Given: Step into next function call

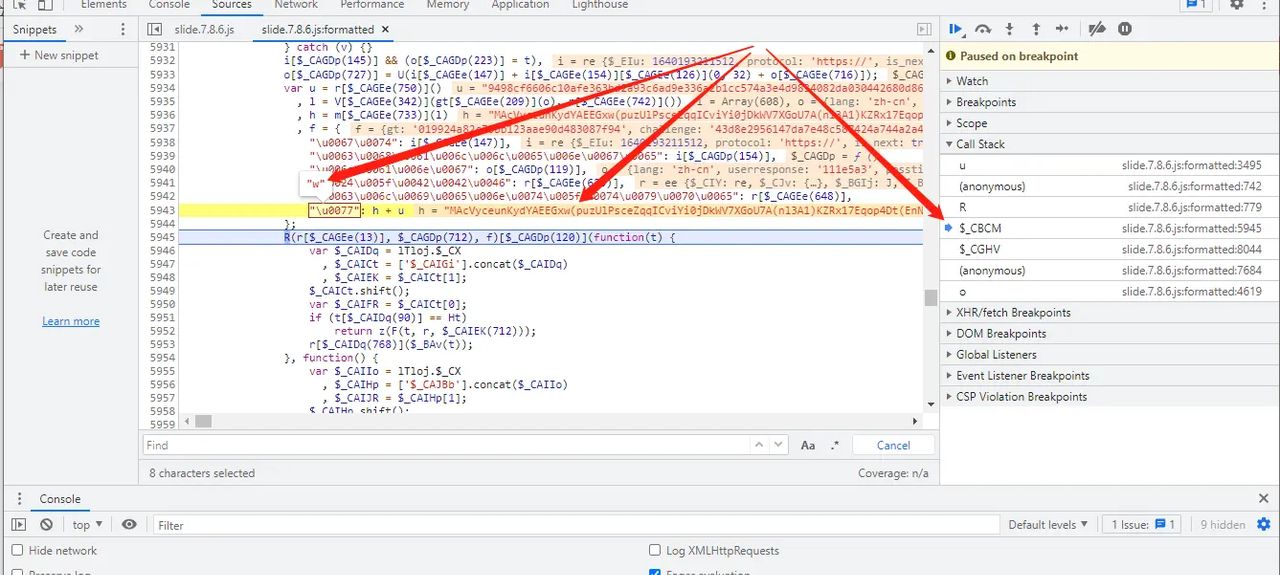Looking at the screenshot, I should pyautogui.click(x=1009, y=29).
